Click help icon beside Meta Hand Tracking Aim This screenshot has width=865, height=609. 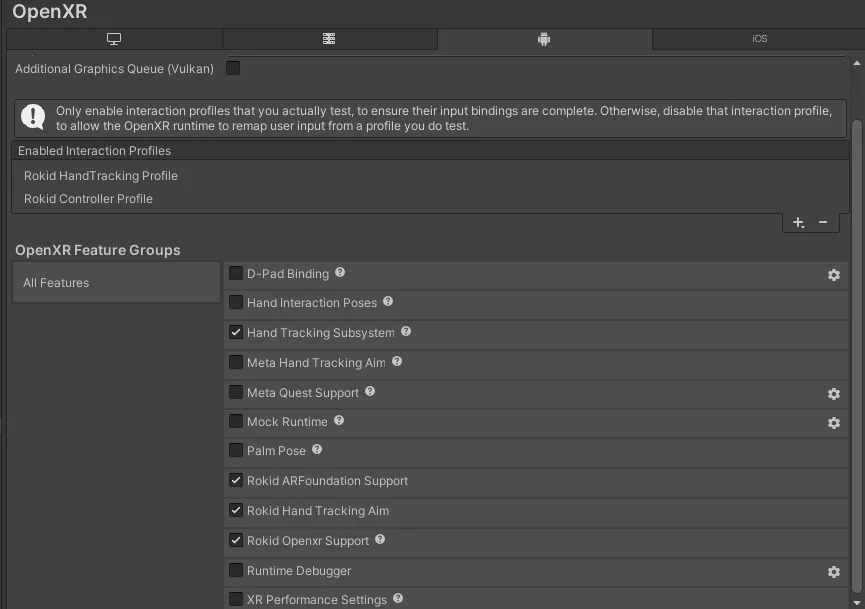coord(397,362)
